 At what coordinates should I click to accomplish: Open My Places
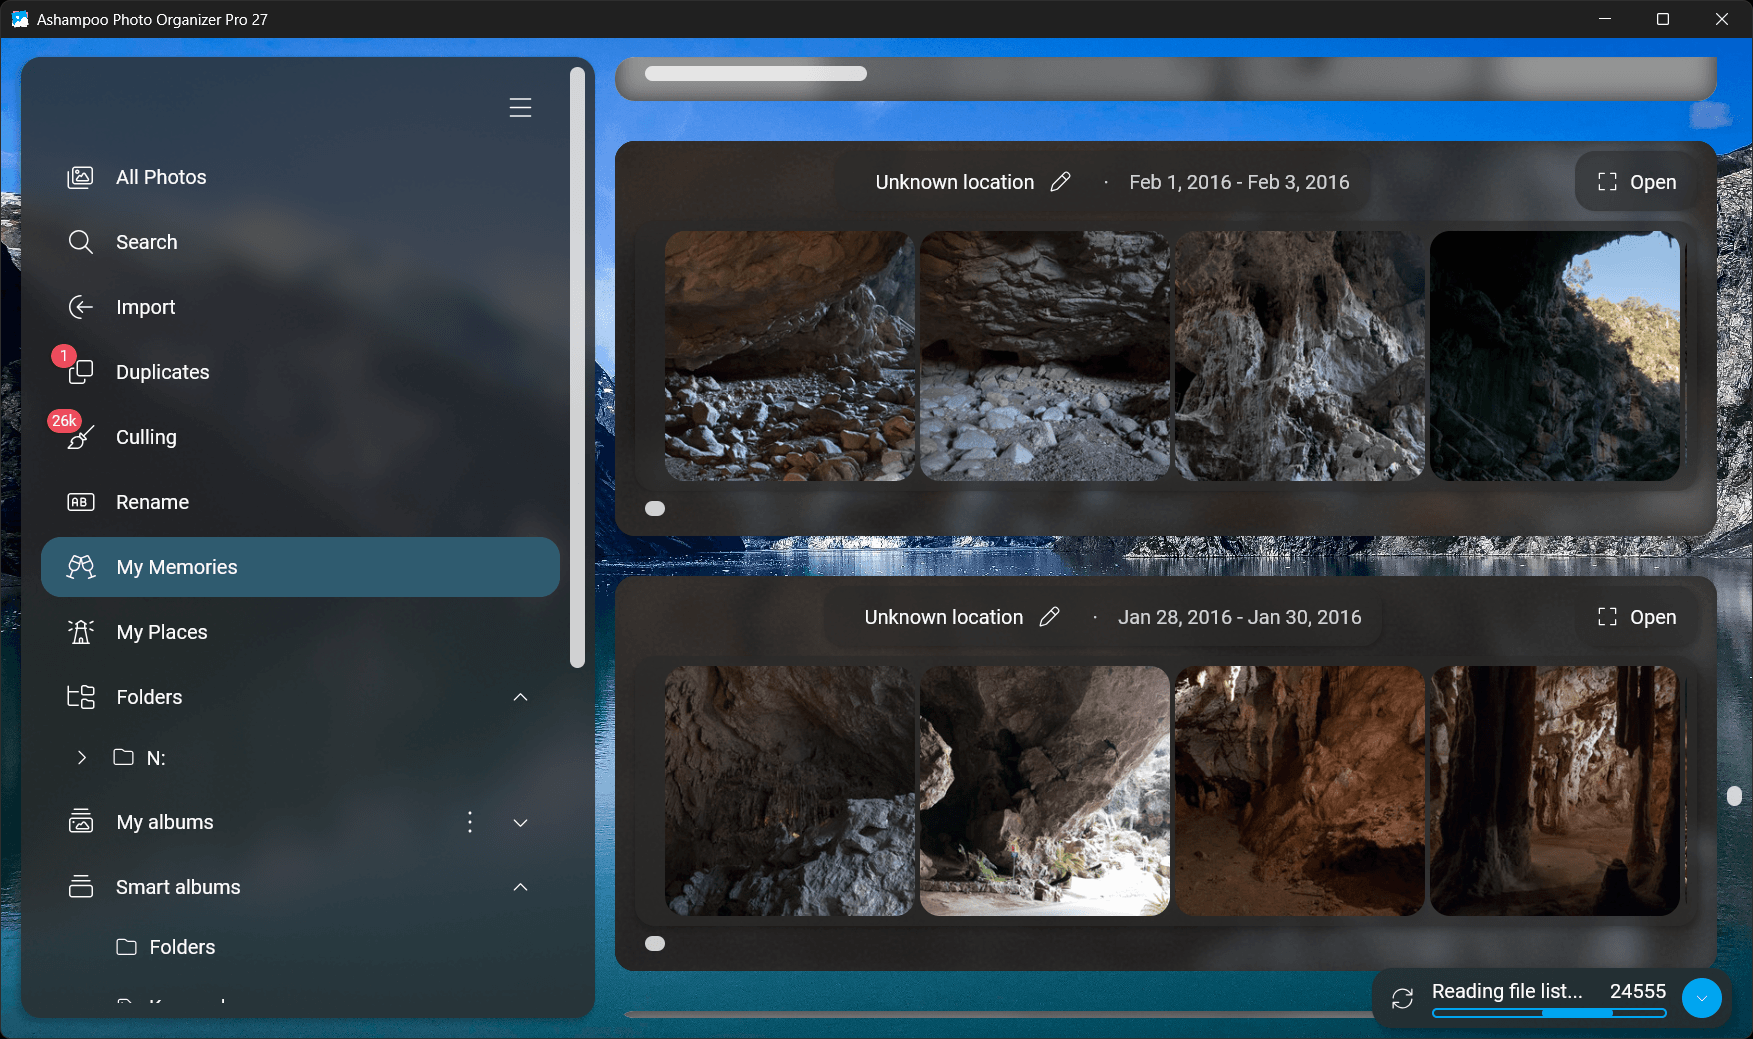[300, 632]
